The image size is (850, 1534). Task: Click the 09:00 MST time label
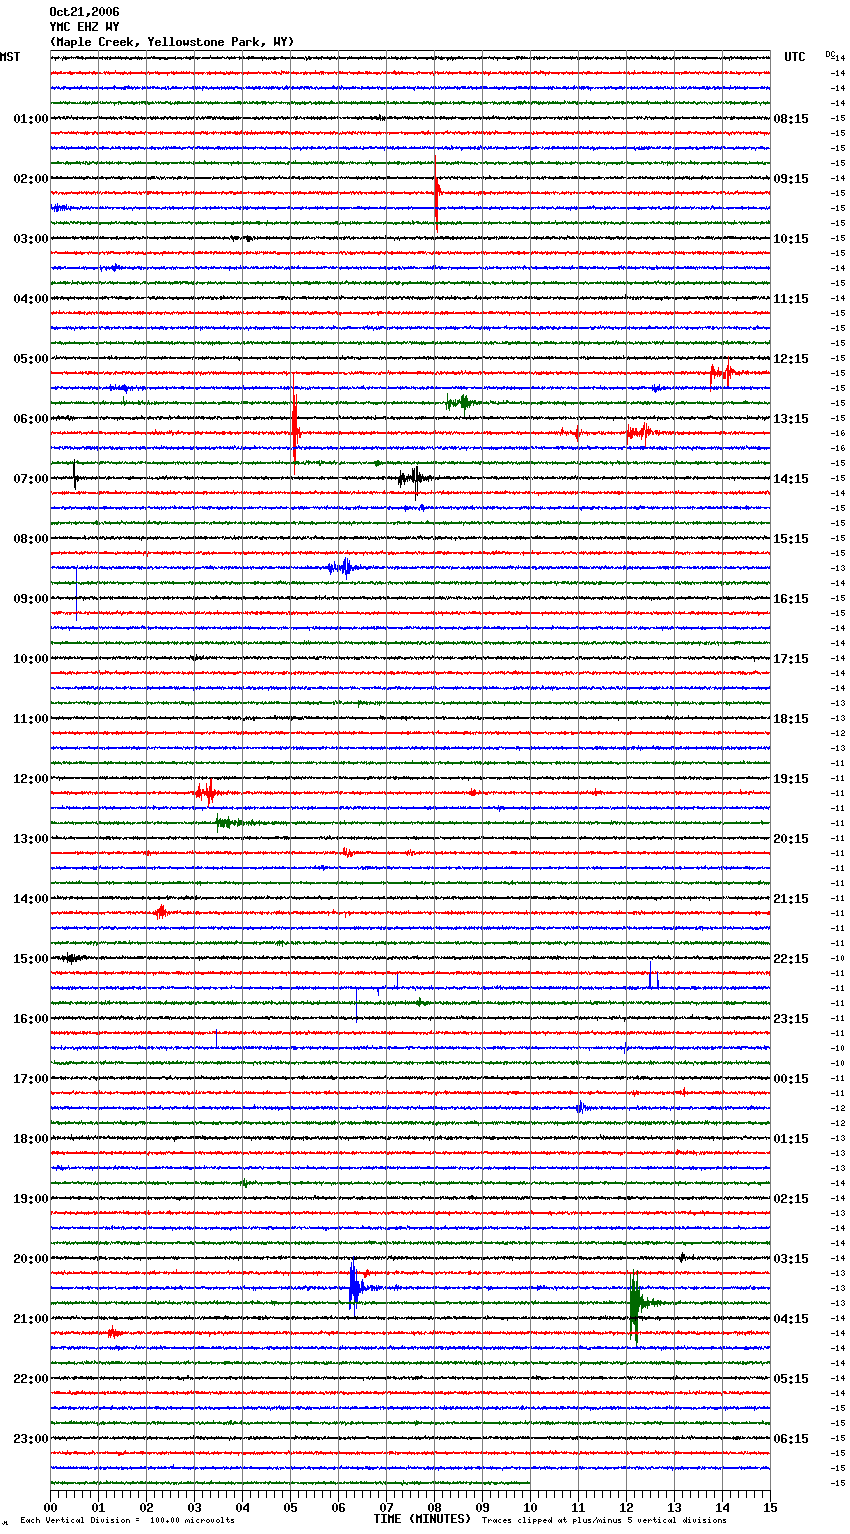[31, 599]
